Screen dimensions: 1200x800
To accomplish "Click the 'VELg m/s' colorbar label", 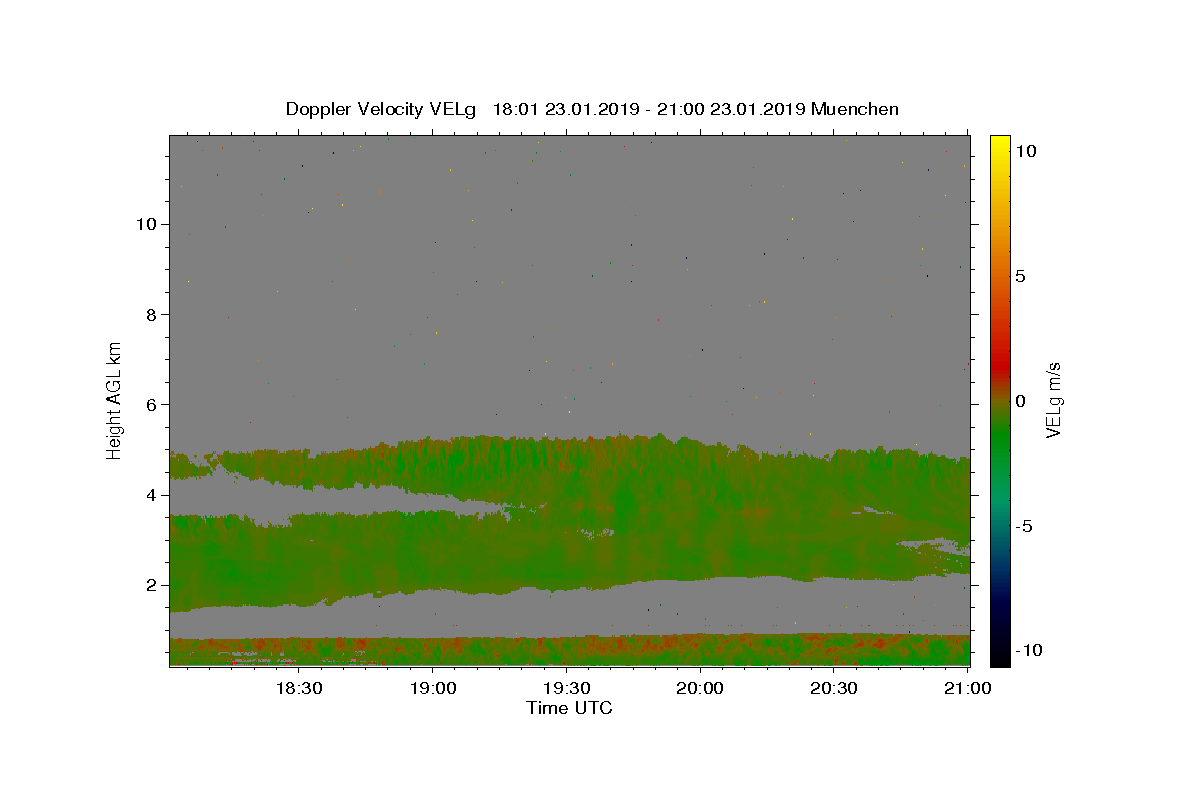I will (x=1053, y=400).
